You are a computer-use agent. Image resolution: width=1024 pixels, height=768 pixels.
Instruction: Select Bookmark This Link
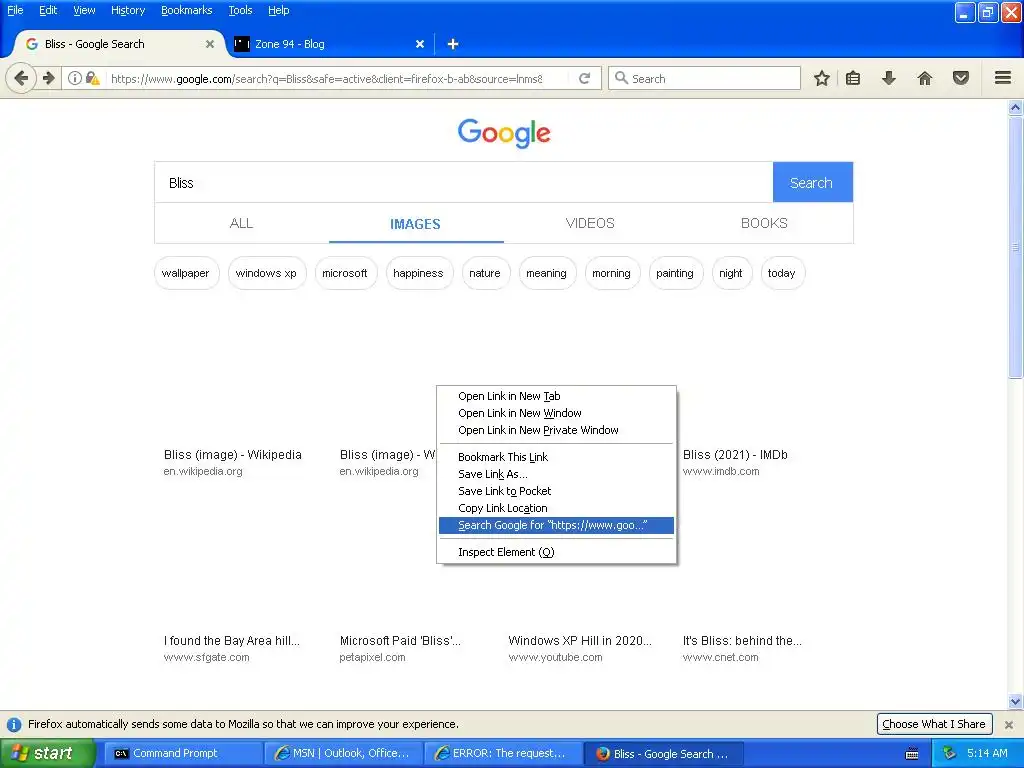(x=556, y=457)
